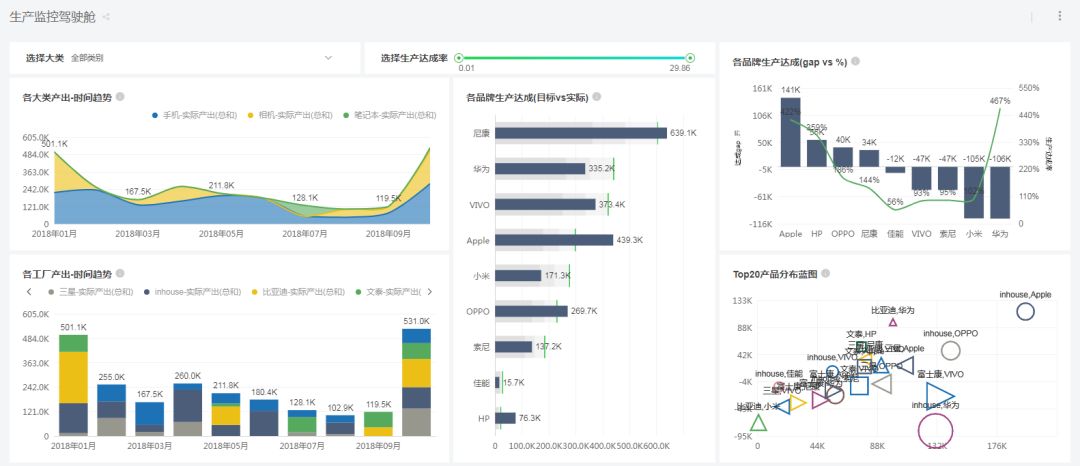Click the 211.8K label on area chart
Image resolution: width=1080 pixels, height=466 pixels.
[222, 185]
